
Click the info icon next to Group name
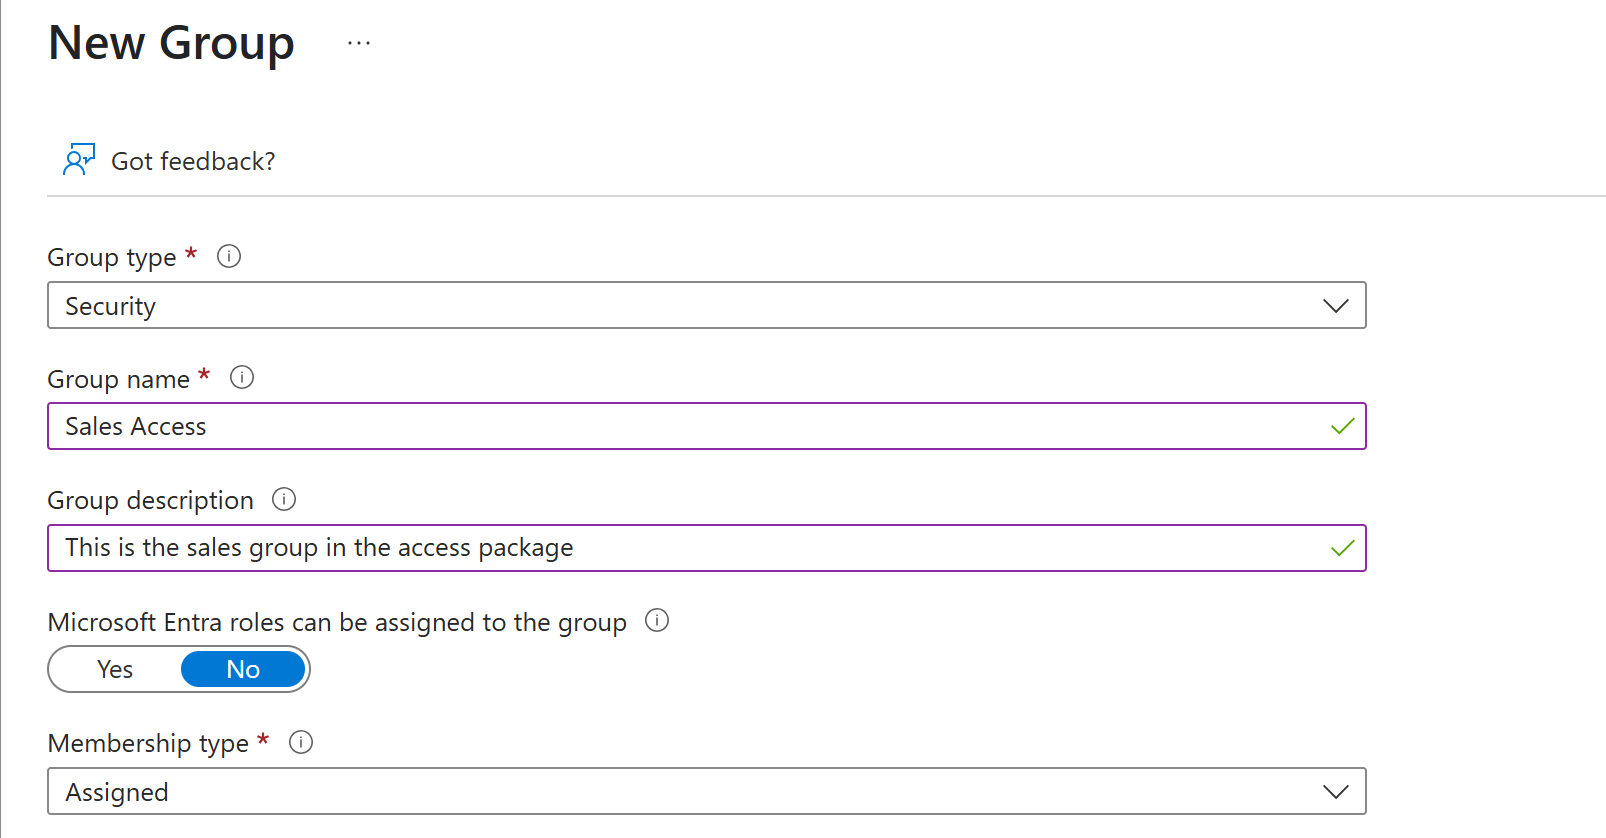(x=242, y=378)
